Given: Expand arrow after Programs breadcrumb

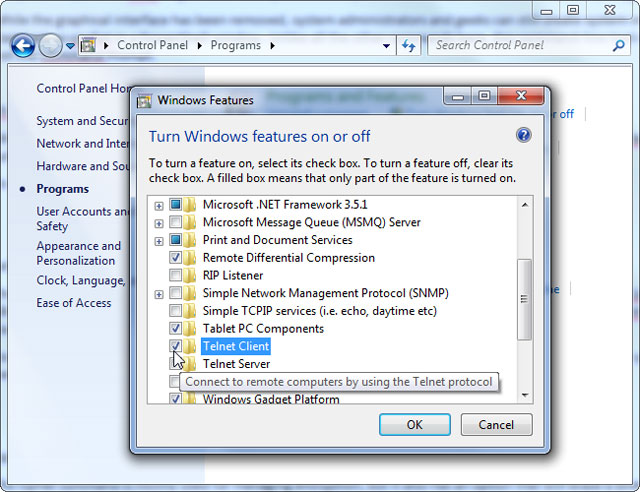Looking at the screenshot, I should tap(272, 45).
